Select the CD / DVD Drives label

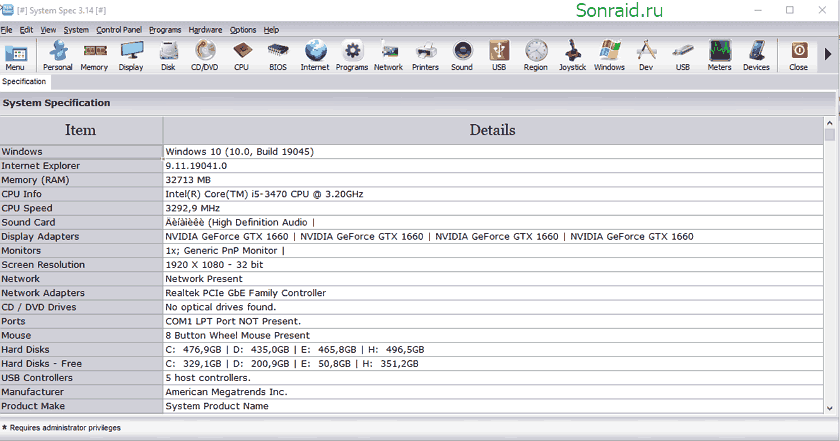coord(39,307)
